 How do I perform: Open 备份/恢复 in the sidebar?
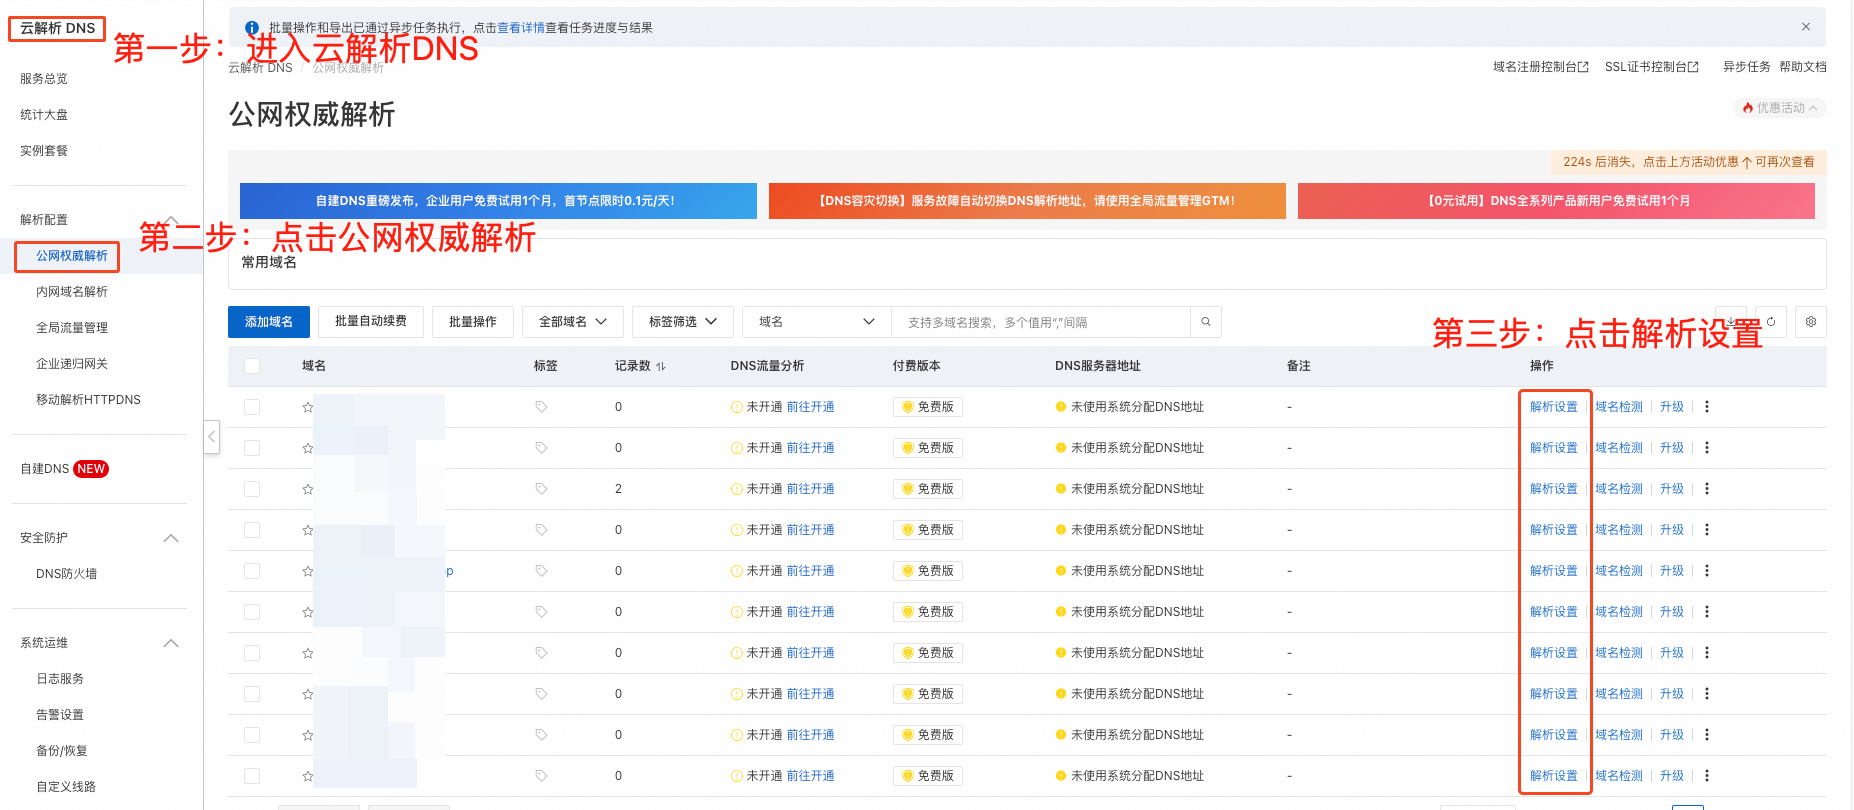[62, 751]
